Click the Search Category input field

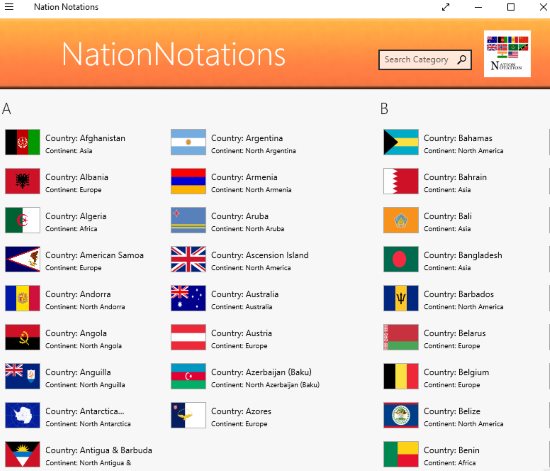click(x=425, y=60)
